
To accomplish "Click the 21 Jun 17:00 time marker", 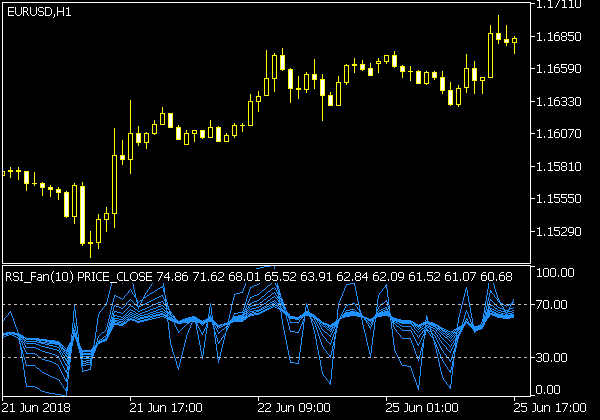I will pyautogui.click(x=167, y=408).
